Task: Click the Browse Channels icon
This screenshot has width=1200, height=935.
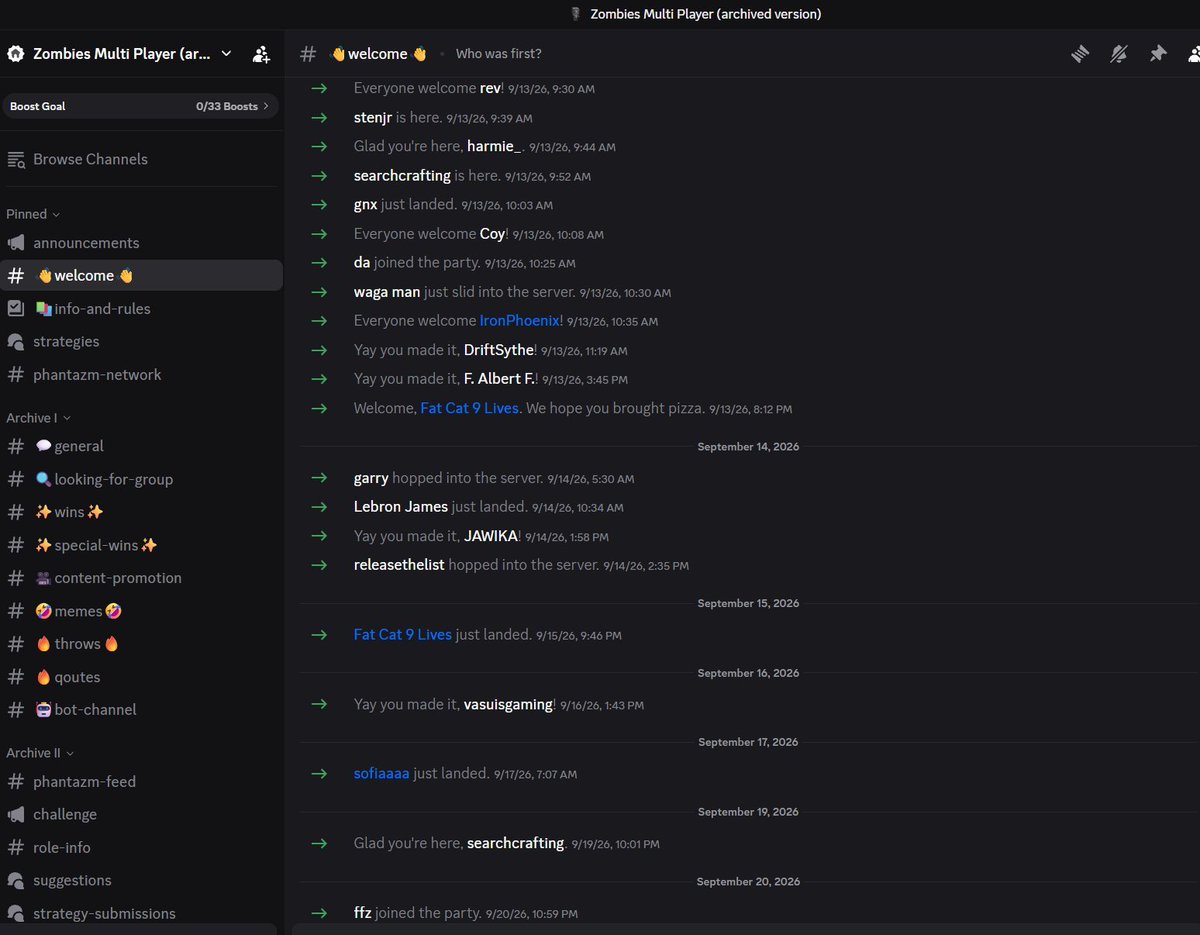Action: point(16,159)
